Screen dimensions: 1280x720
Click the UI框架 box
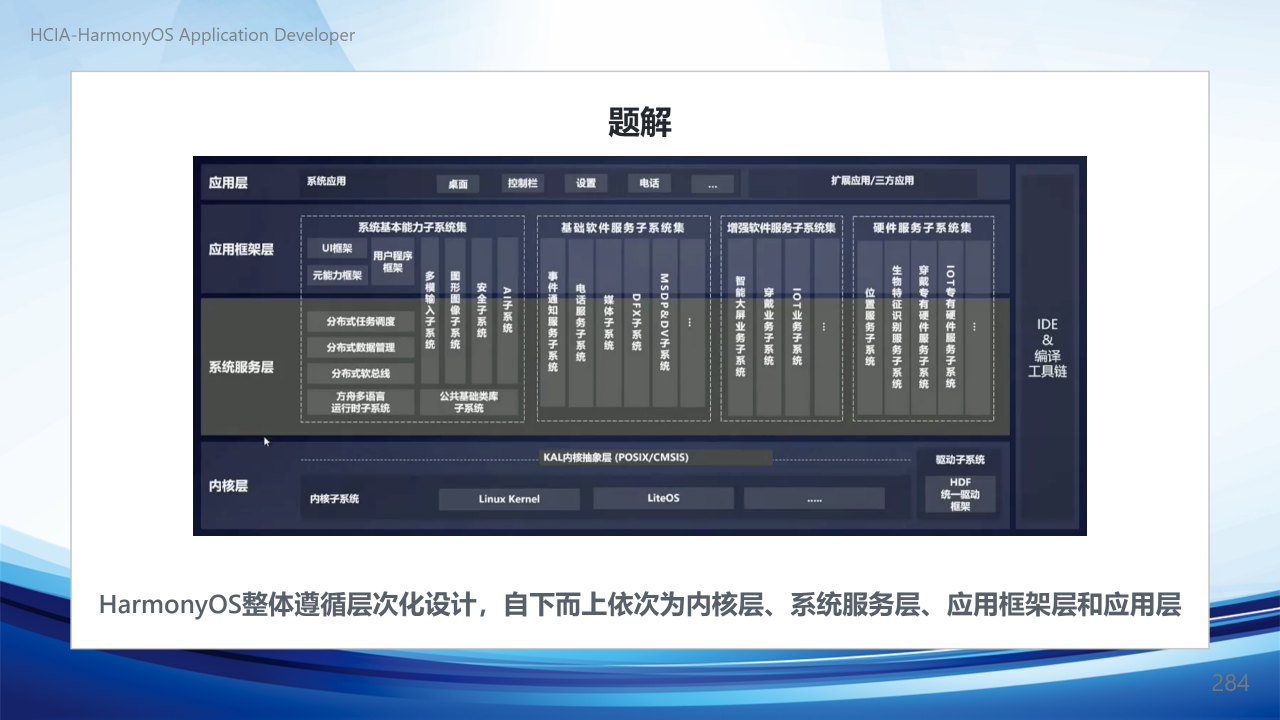coord(336,249)
